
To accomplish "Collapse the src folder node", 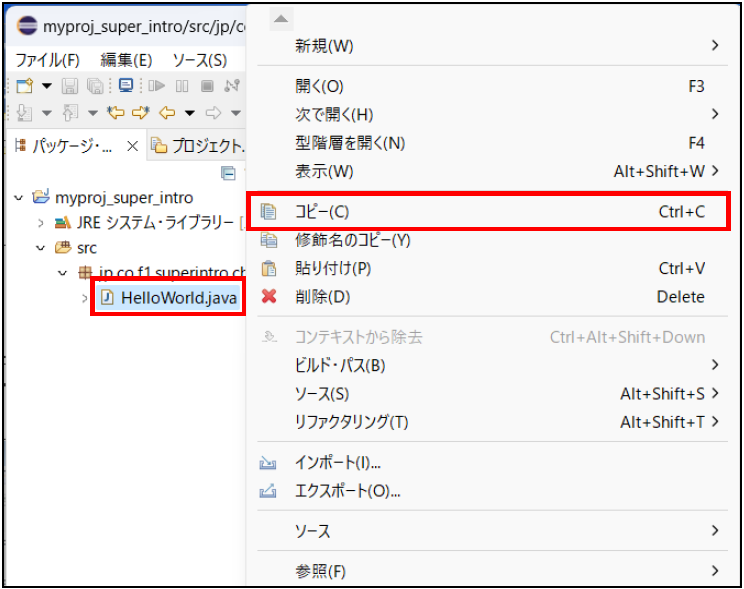I will (41, 248).
